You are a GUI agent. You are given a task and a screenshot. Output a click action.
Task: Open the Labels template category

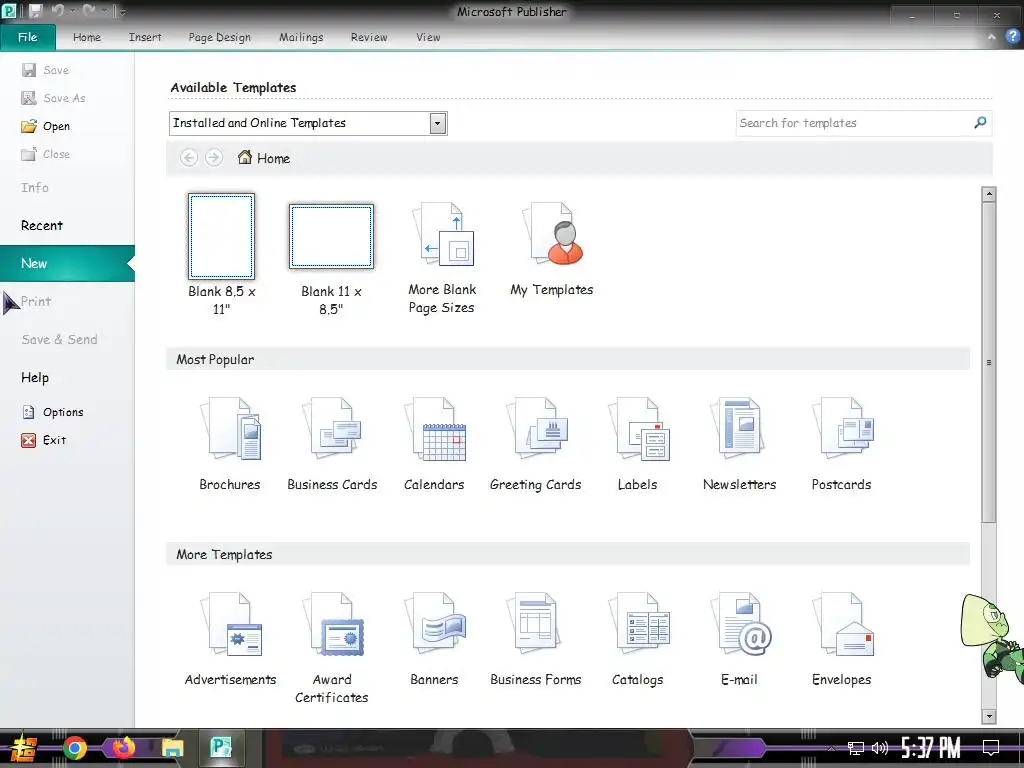(637, 443)
